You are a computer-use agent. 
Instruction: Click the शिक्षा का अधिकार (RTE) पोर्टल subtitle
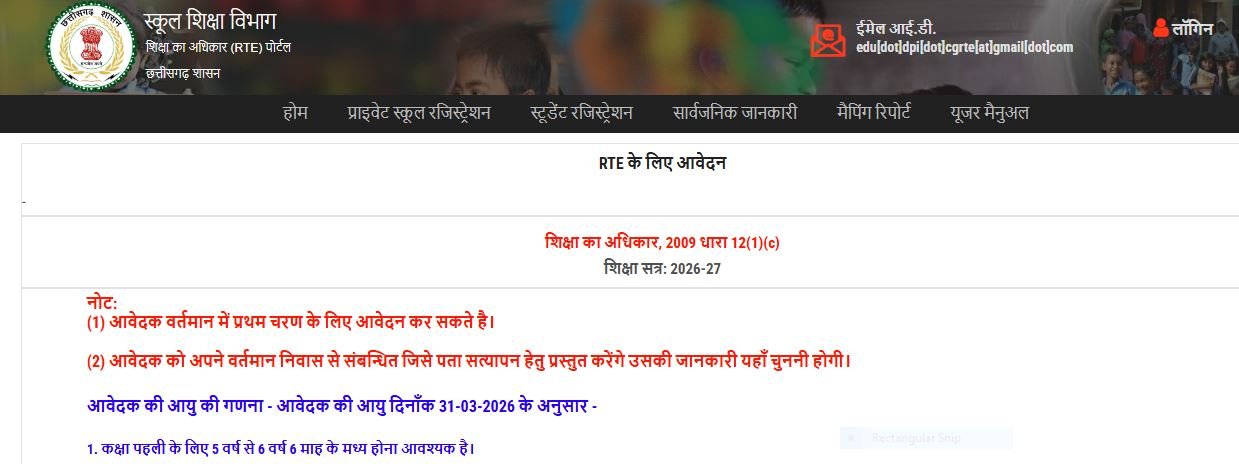click(x=218, y=48)
